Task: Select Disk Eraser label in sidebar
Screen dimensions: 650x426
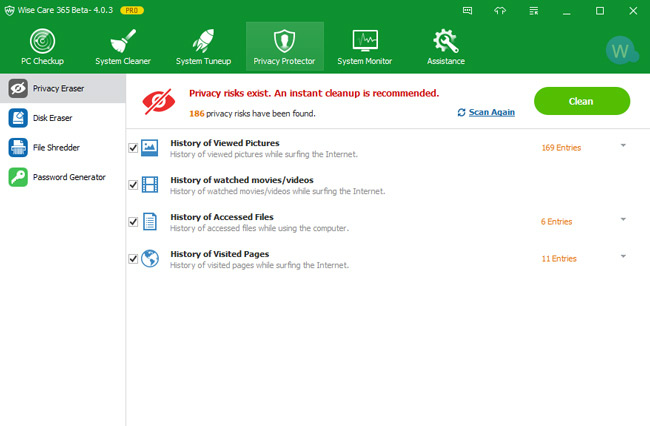Action: click(x=52, y=118)
